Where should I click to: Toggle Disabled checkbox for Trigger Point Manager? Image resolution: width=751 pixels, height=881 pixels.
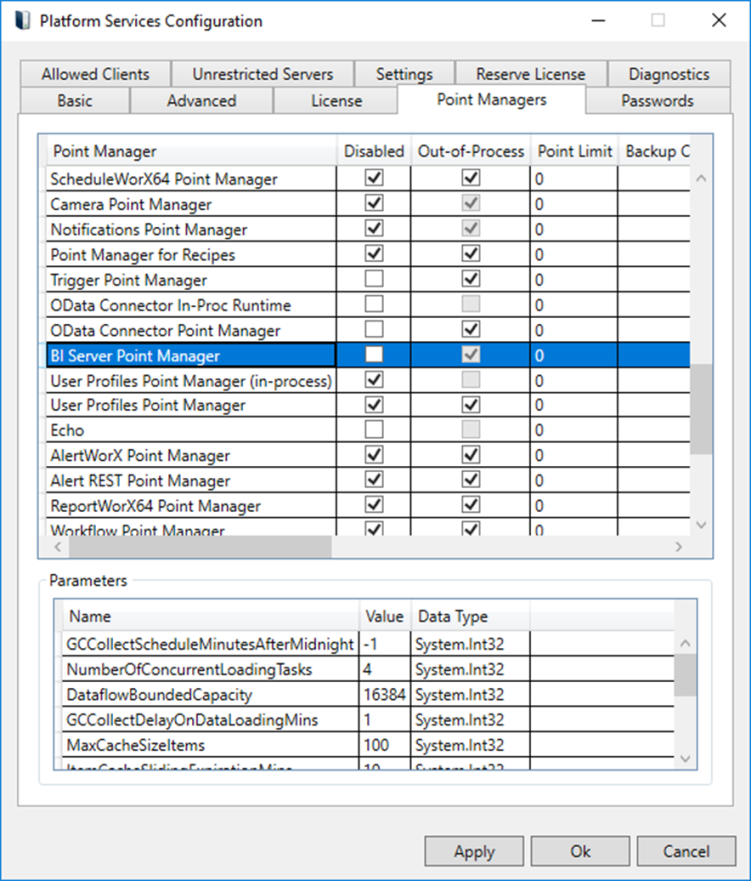tap(375, 280)
